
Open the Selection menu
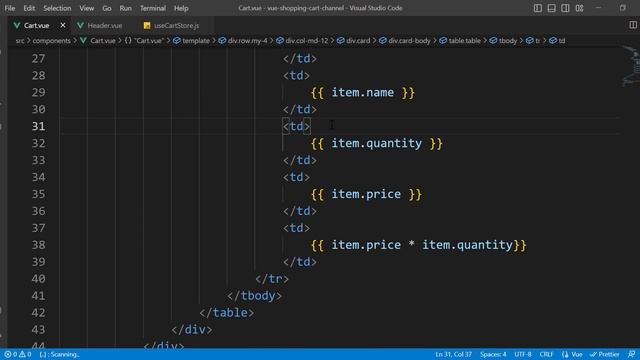(x=57, y=8)
